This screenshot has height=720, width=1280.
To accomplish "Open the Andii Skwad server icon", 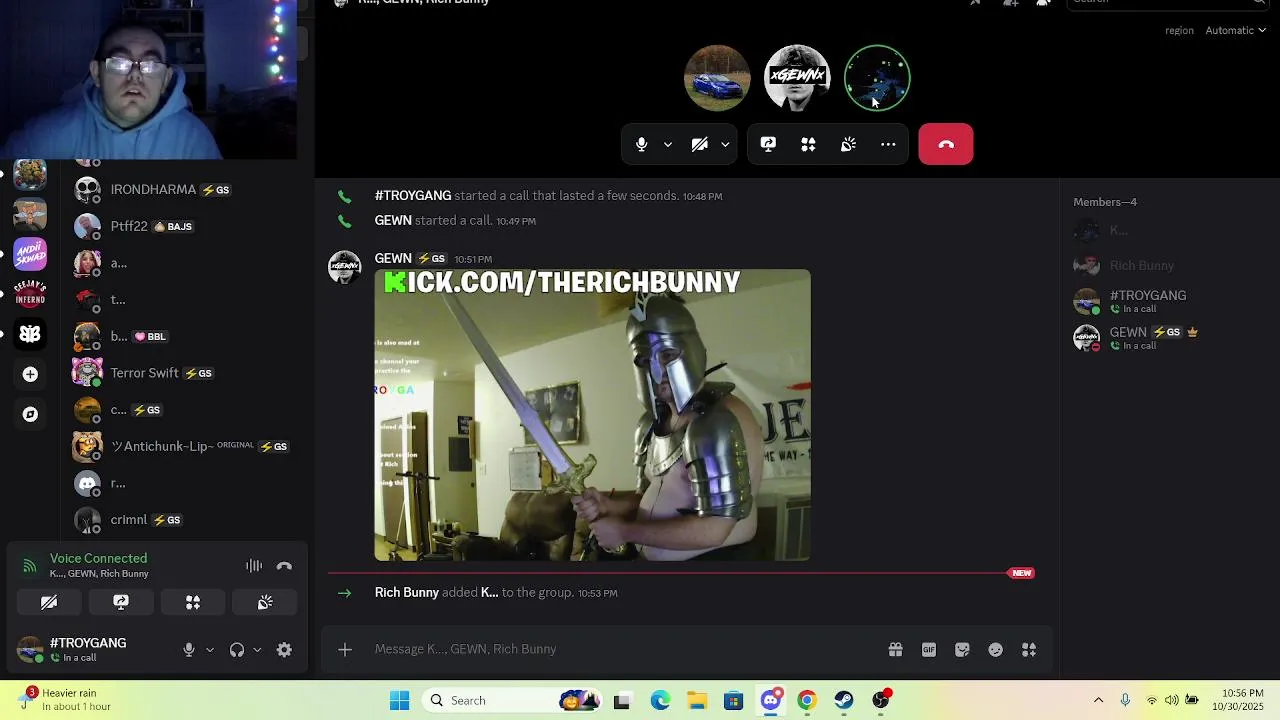I will (x=30, y=254).
